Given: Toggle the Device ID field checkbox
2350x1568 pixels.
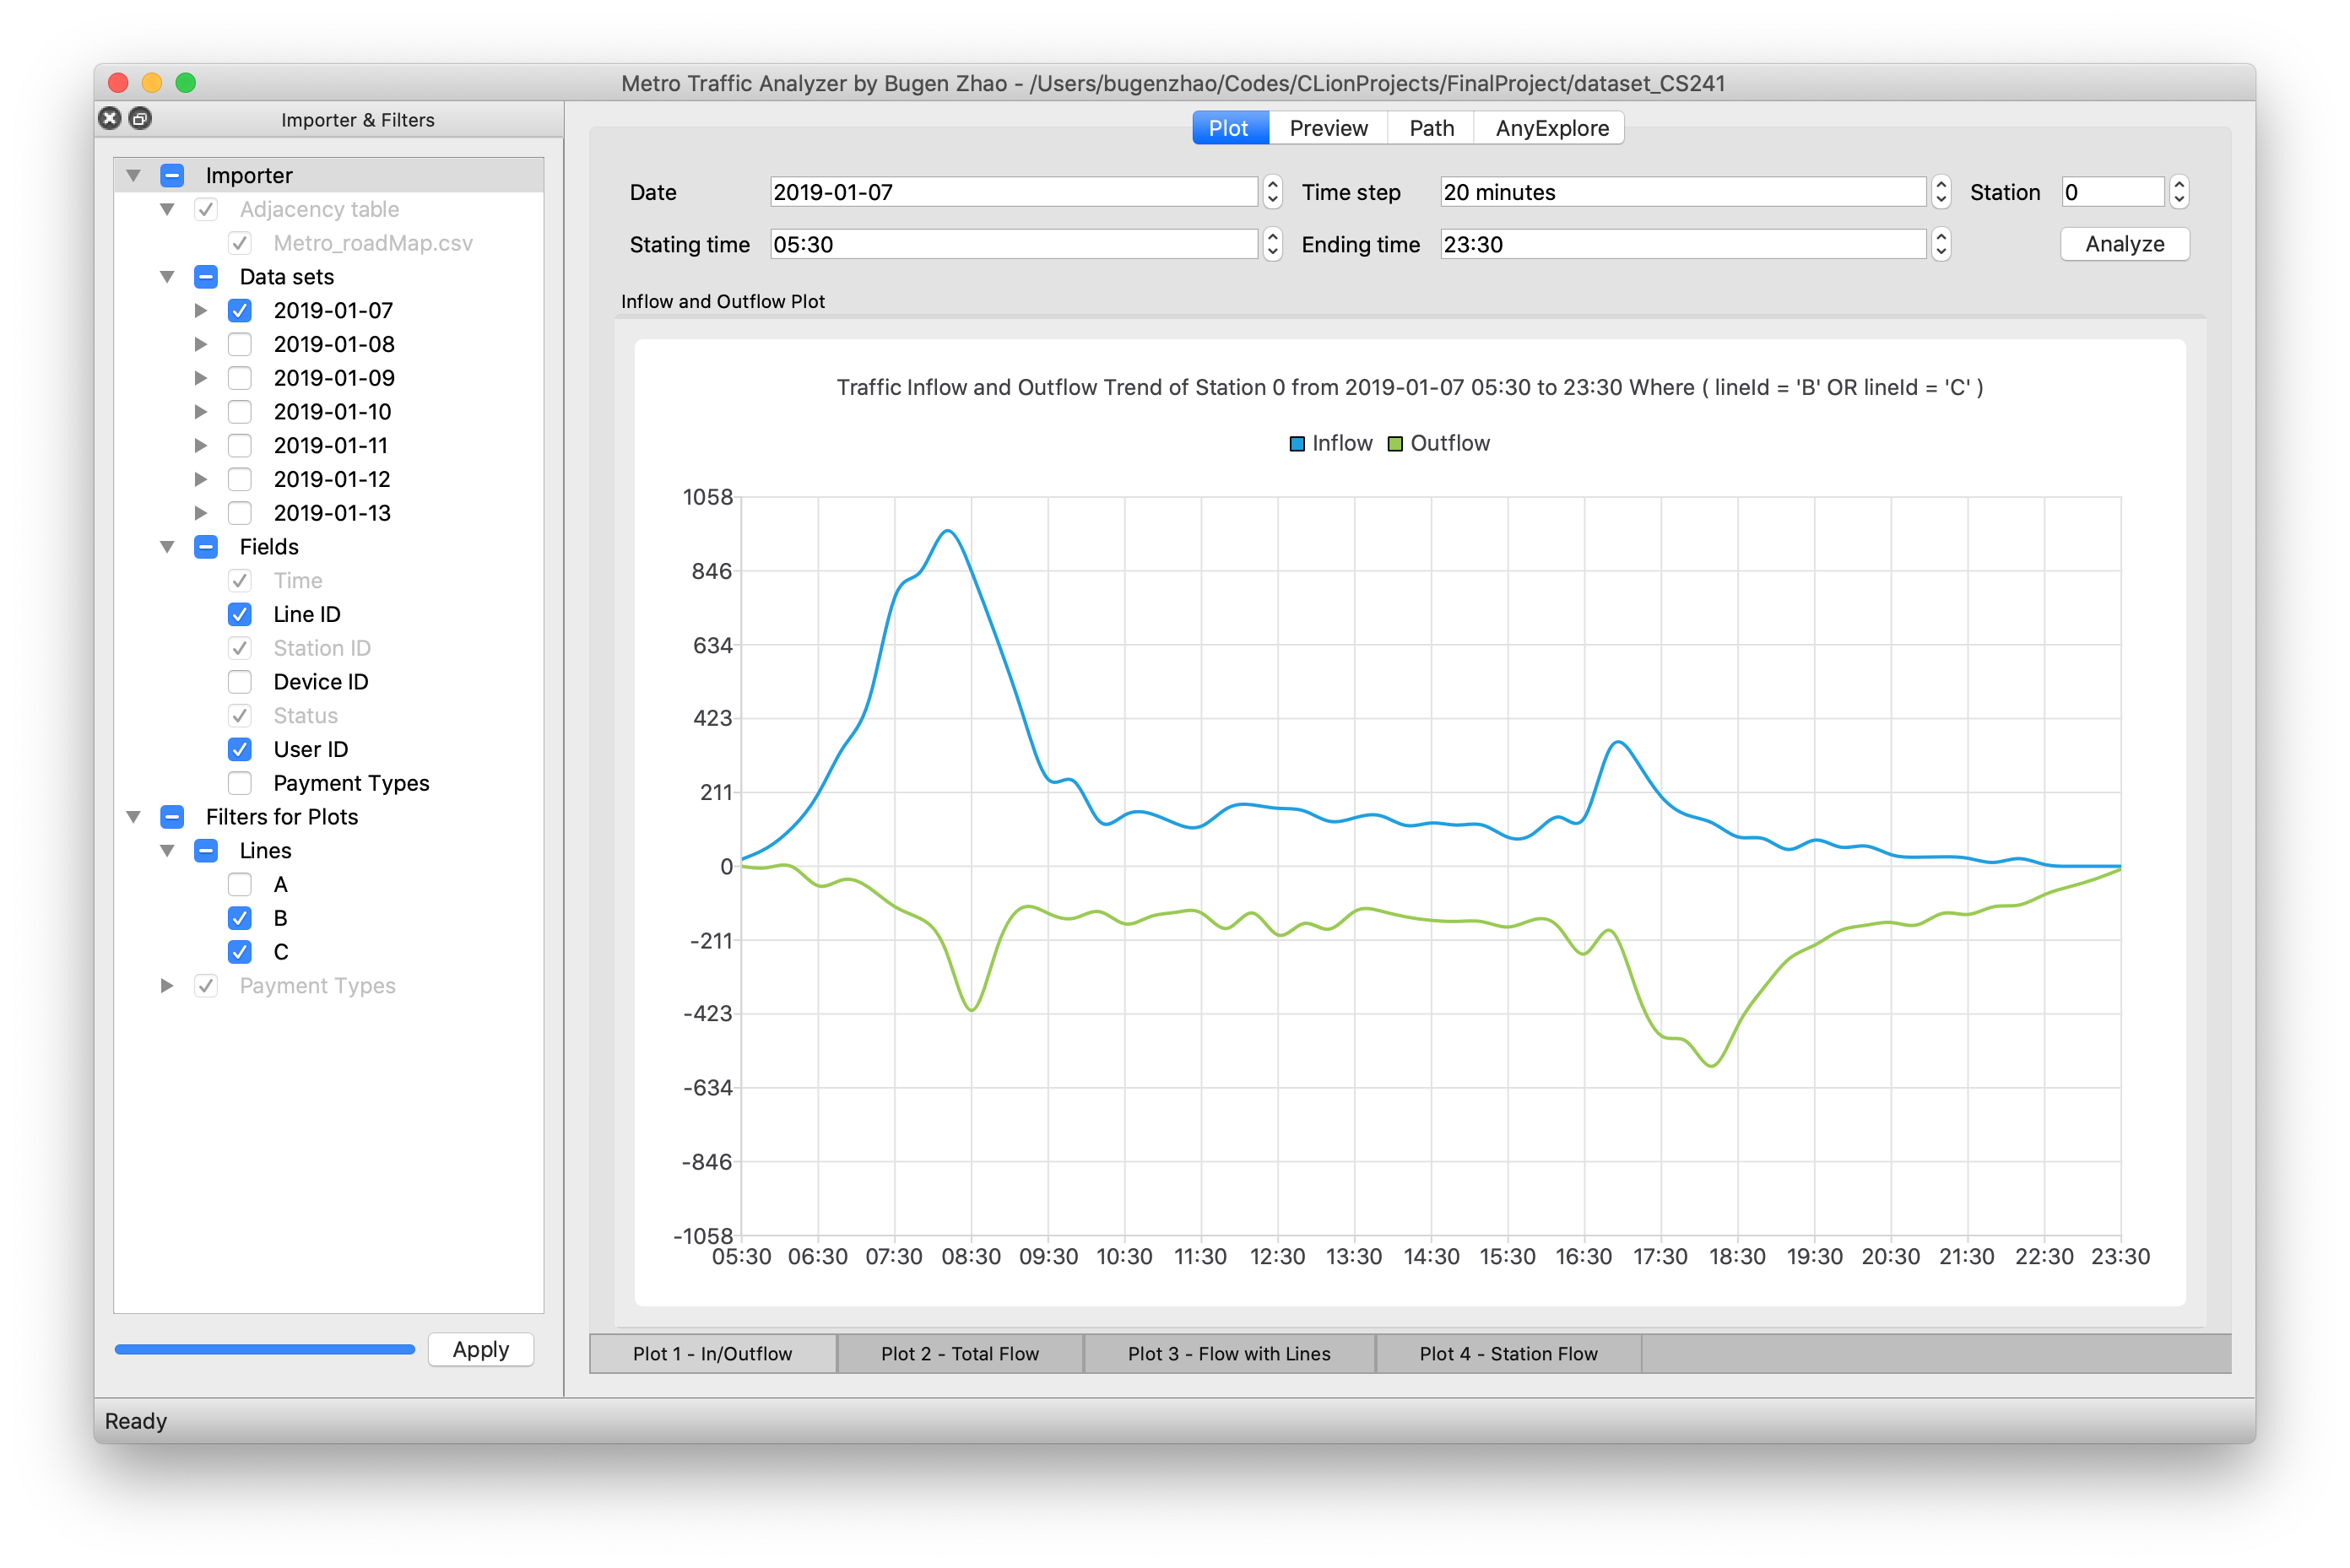Looking at the screenshot, I should (240, 682).
